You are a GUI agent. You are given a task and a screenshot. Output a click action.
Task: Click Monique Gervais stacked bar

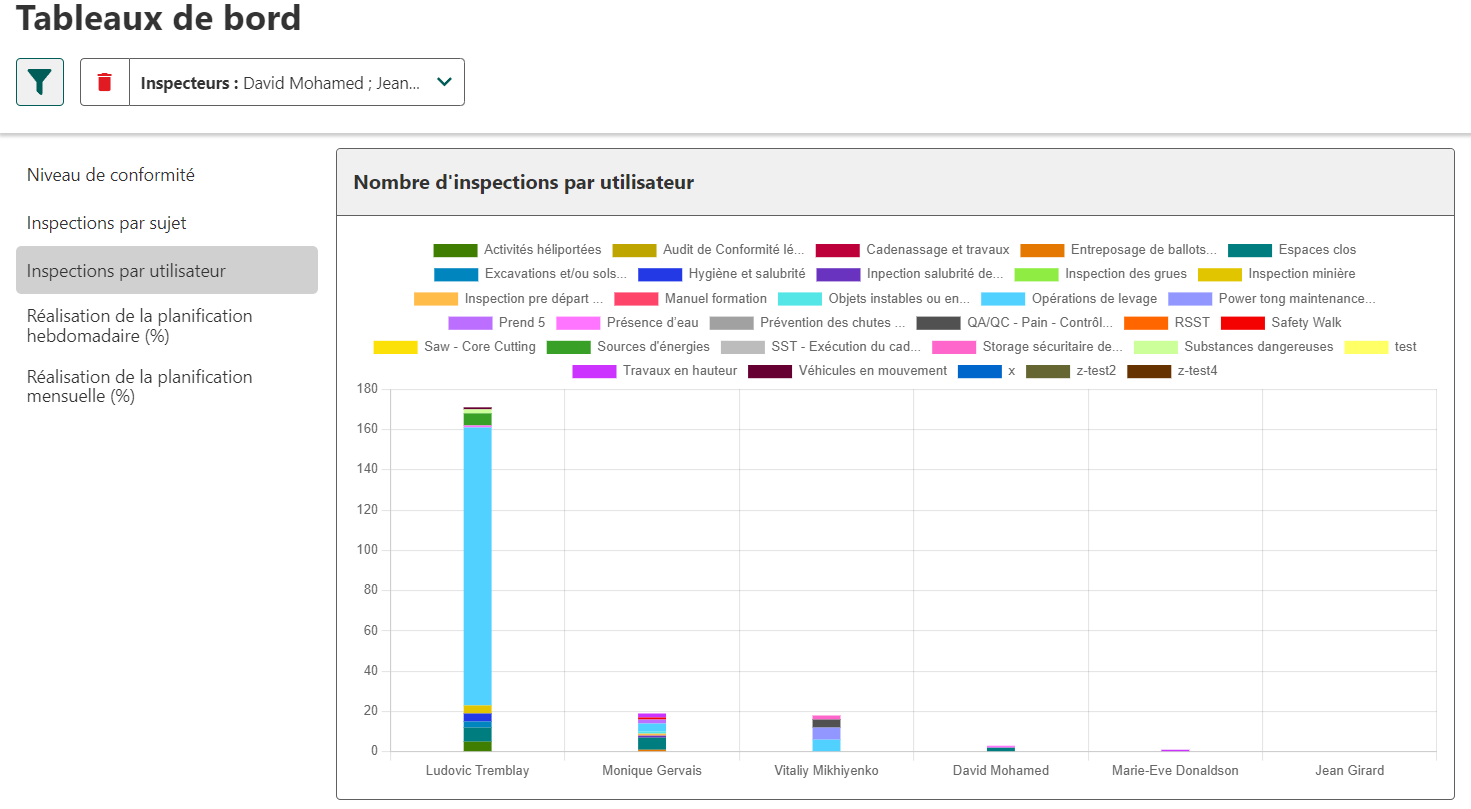(652, 732)
